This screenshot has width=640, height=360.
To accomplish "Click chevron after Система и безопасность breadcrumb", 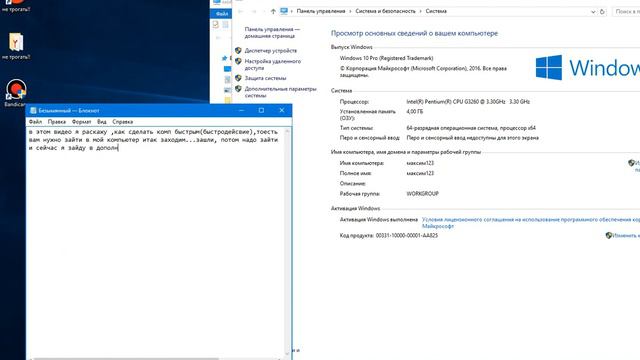I will (420, 11).
